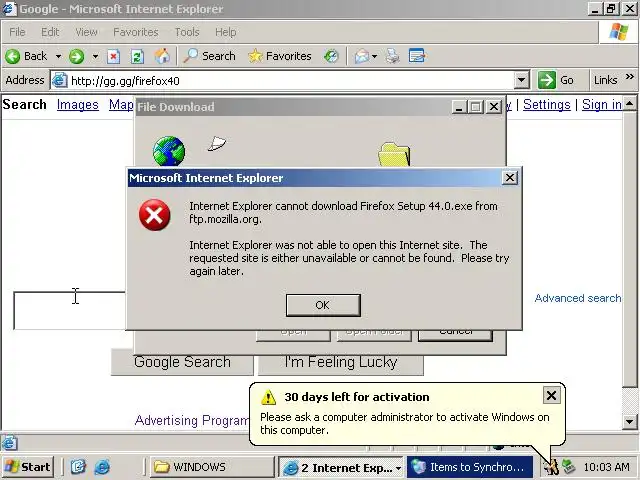Dismiss the activation balloon with X
The width and height of the screenshot is (640, 480).
point(551,395)
